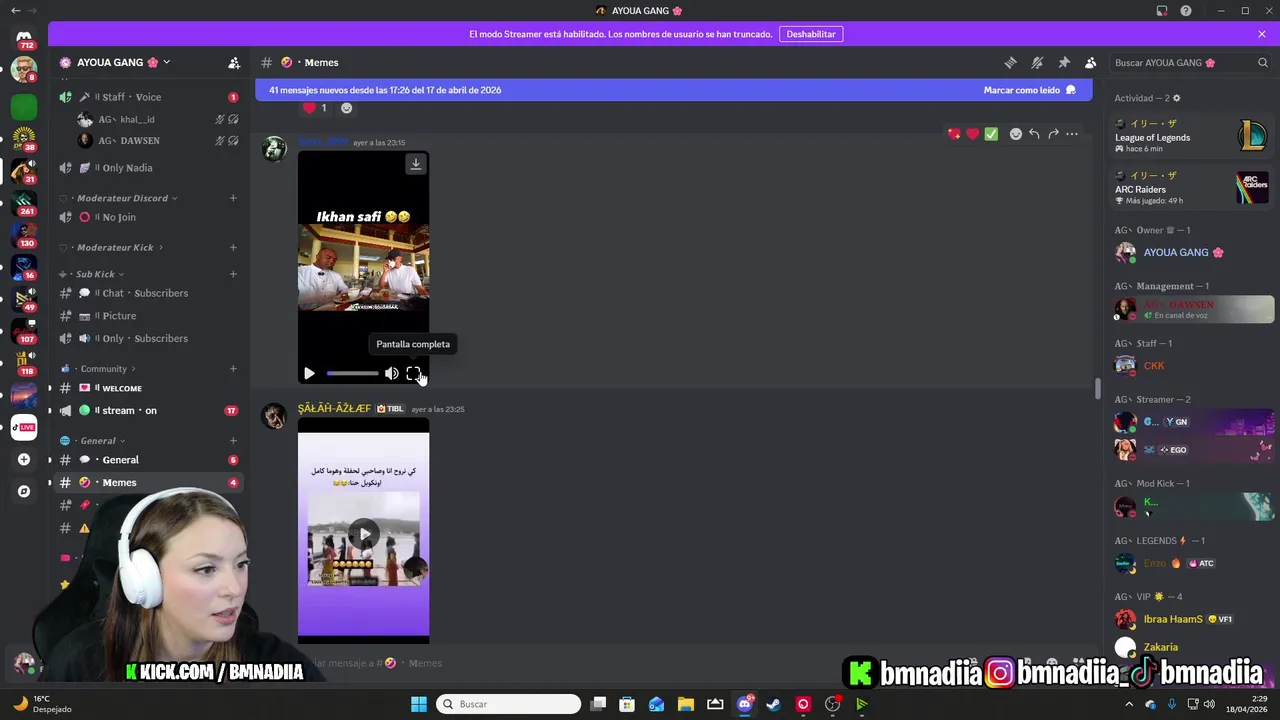
Task: Toggle the member list icon
Action: click(1091, 62)
